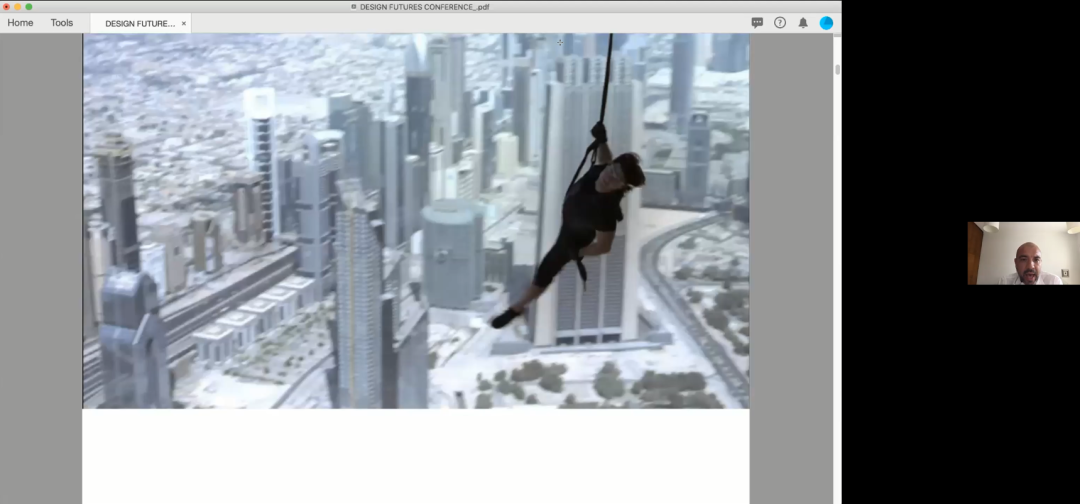Close the DESIGN FUTURE... document tab
Image resolution: width=1080 pixels, height=504 pixels.
(184, 23)
